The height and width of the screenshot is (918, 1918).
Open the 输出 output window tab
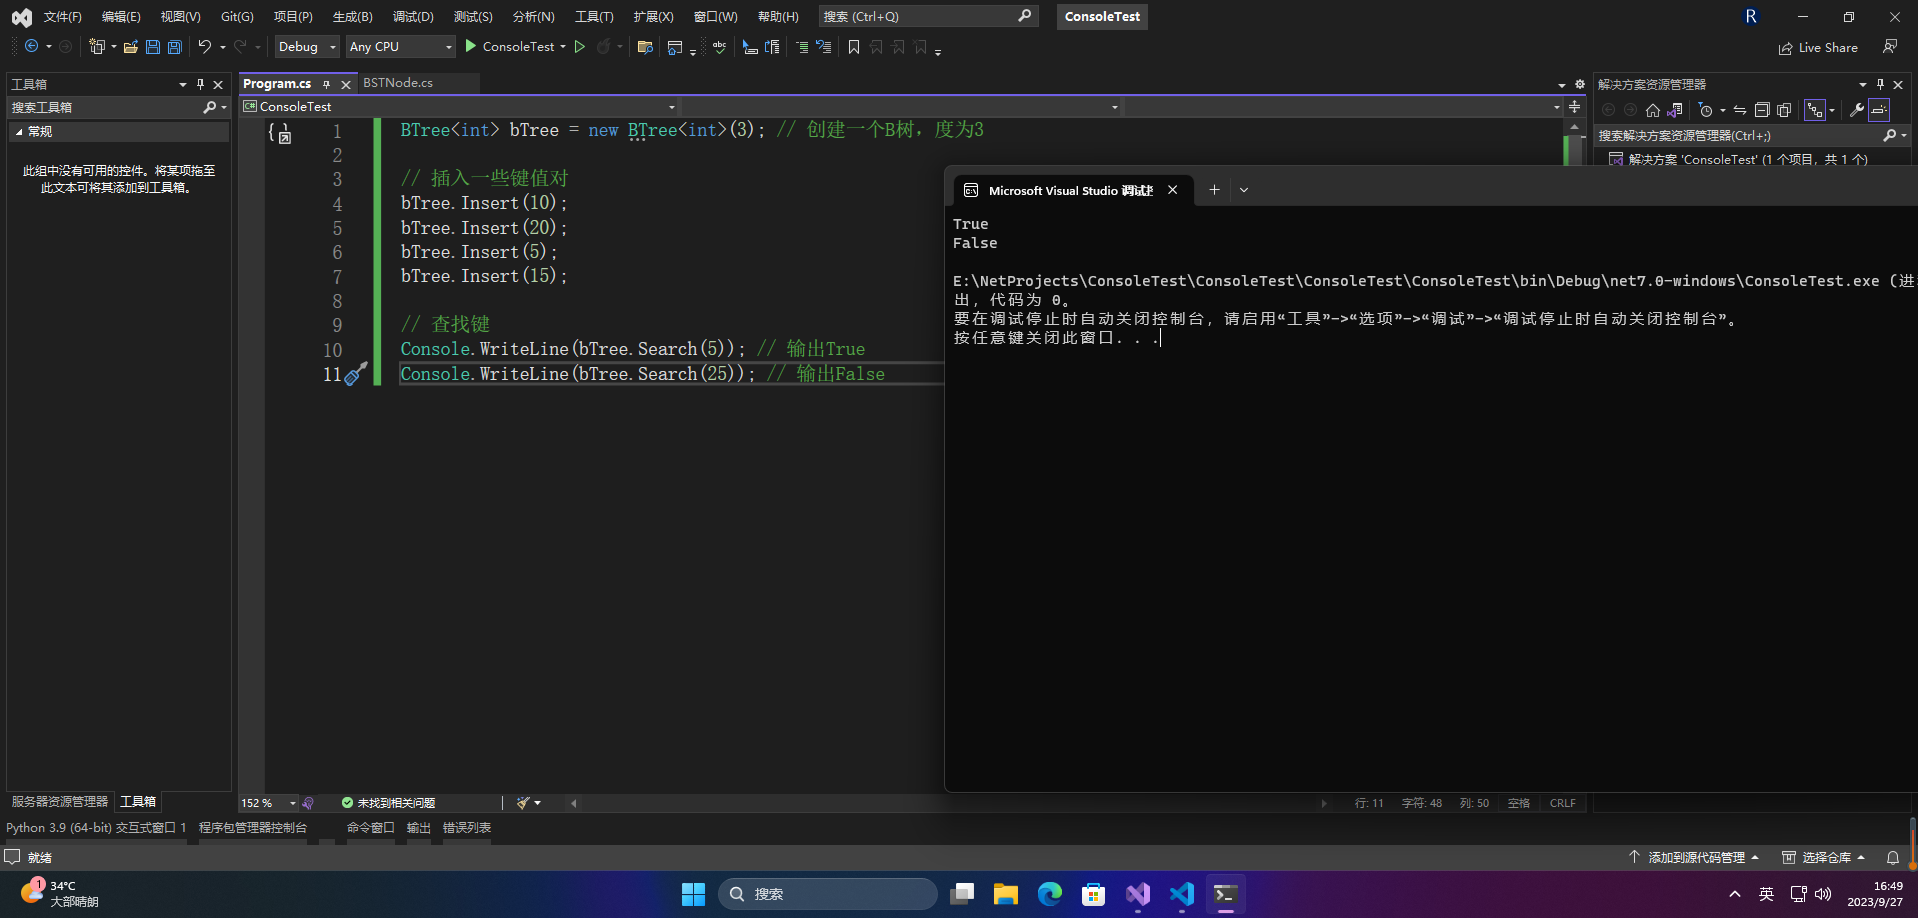(x=418, y=828)
